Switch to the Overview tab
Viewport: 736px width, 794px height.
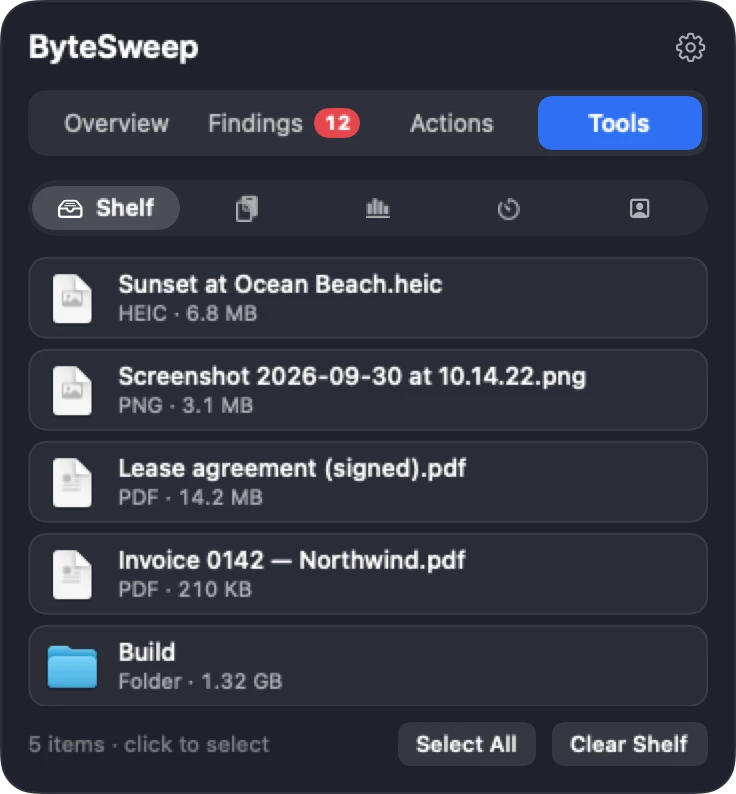click(x=117, y=124)
